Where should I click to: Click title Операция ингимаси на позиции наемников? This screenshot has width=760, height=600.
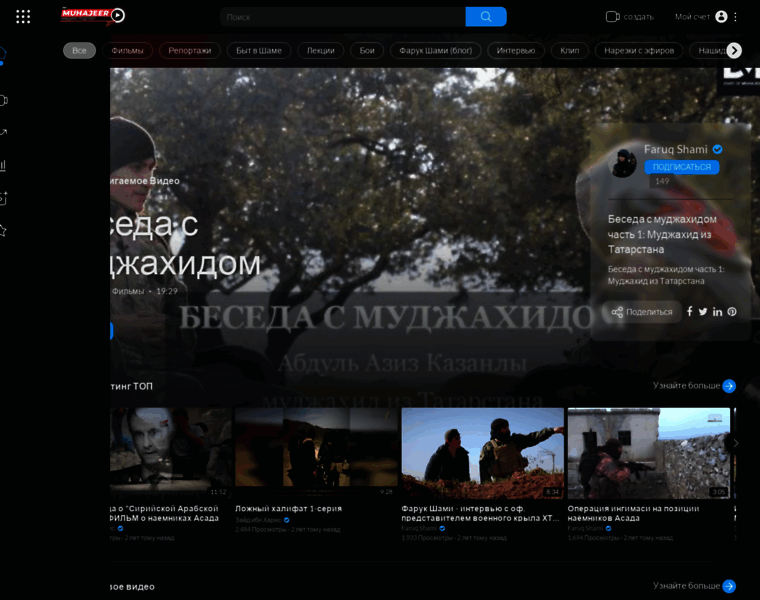pos(633,513)
